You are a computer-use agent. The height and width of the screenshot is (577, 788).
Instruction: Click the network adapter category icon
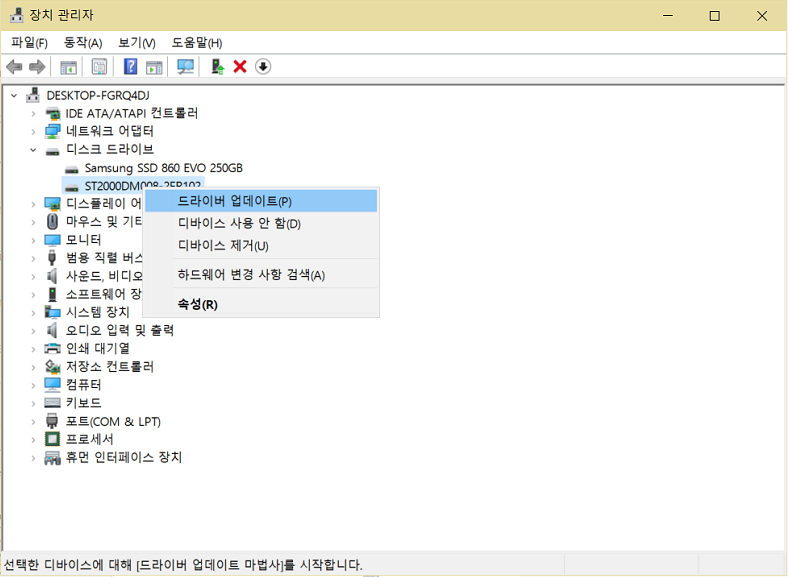coord(53,132)
